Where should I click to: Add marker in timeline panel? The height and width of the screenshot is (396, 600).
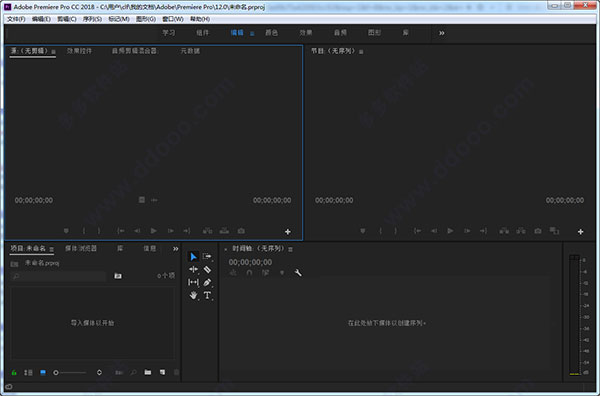pos(282,273)
